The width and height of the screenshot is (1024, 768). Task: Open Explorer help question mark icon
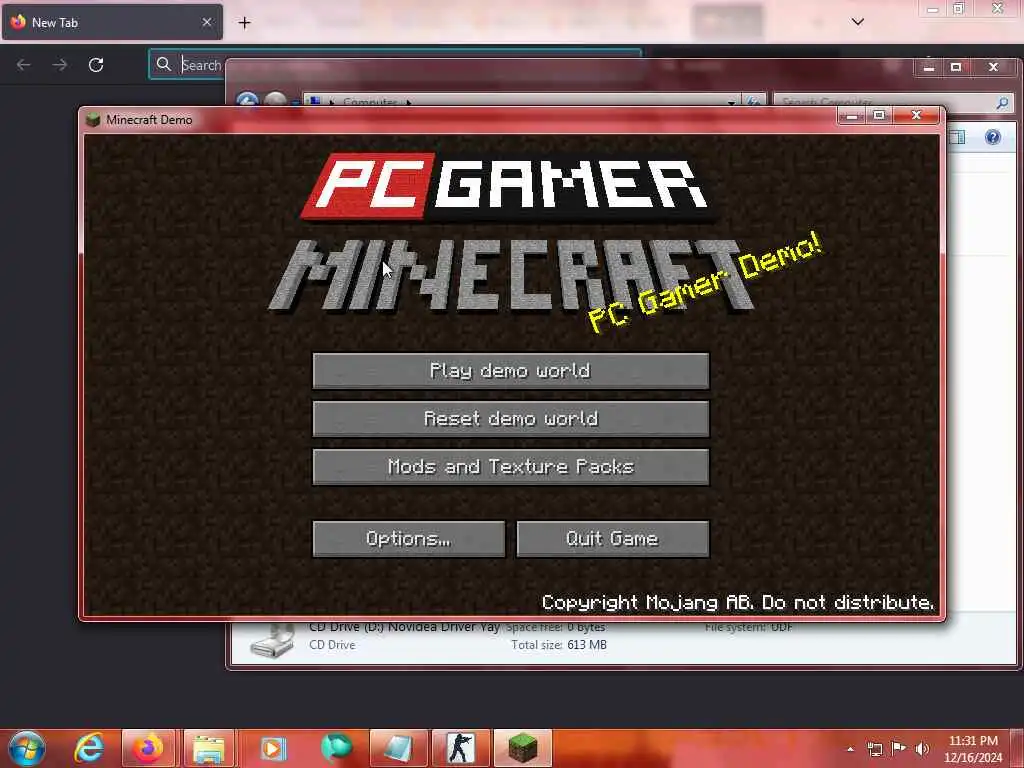993,137
